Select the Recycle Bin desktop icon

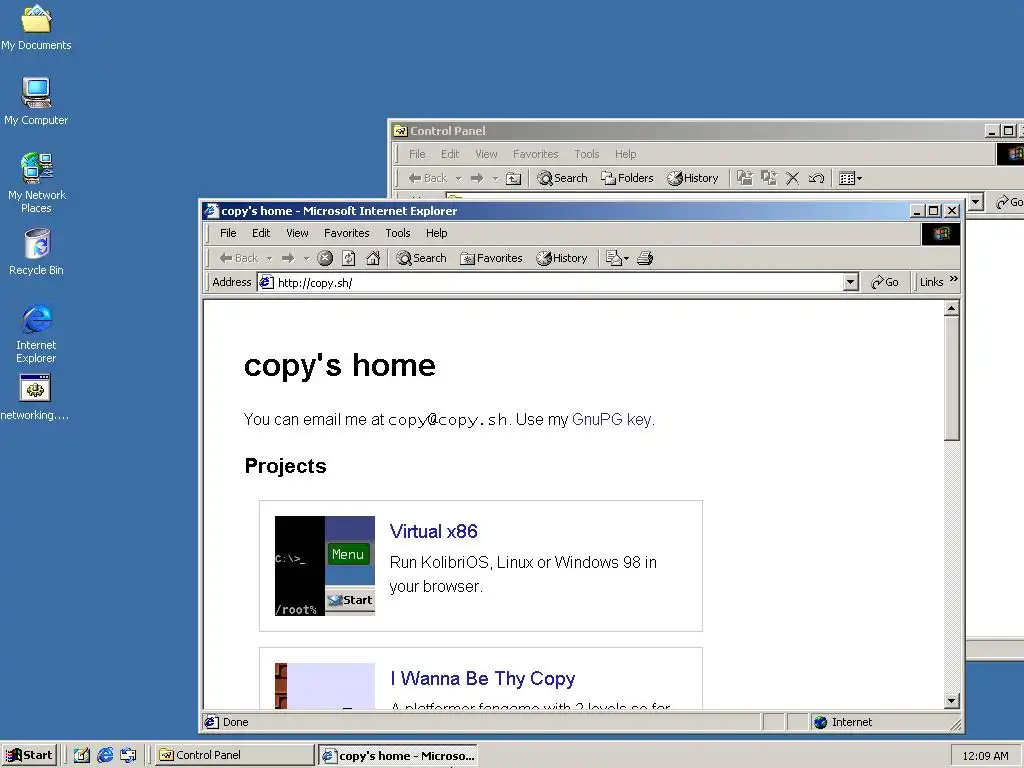(x=37, y=252)
